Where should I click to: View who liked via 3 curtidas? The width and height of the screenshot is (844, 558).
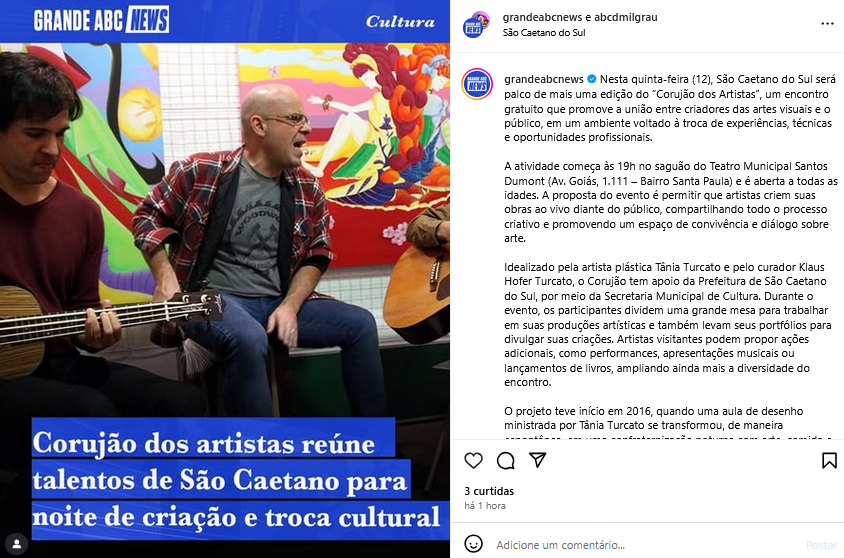489,491
